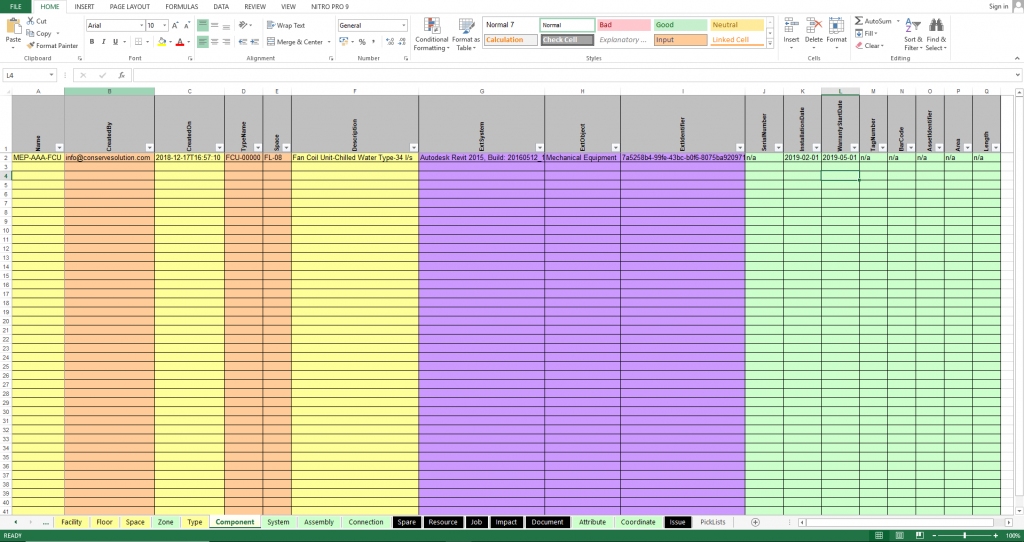Open the PAGE LAYOUT ribbon tab
The image size is (1024, 542).
click(x=129, y=6)
